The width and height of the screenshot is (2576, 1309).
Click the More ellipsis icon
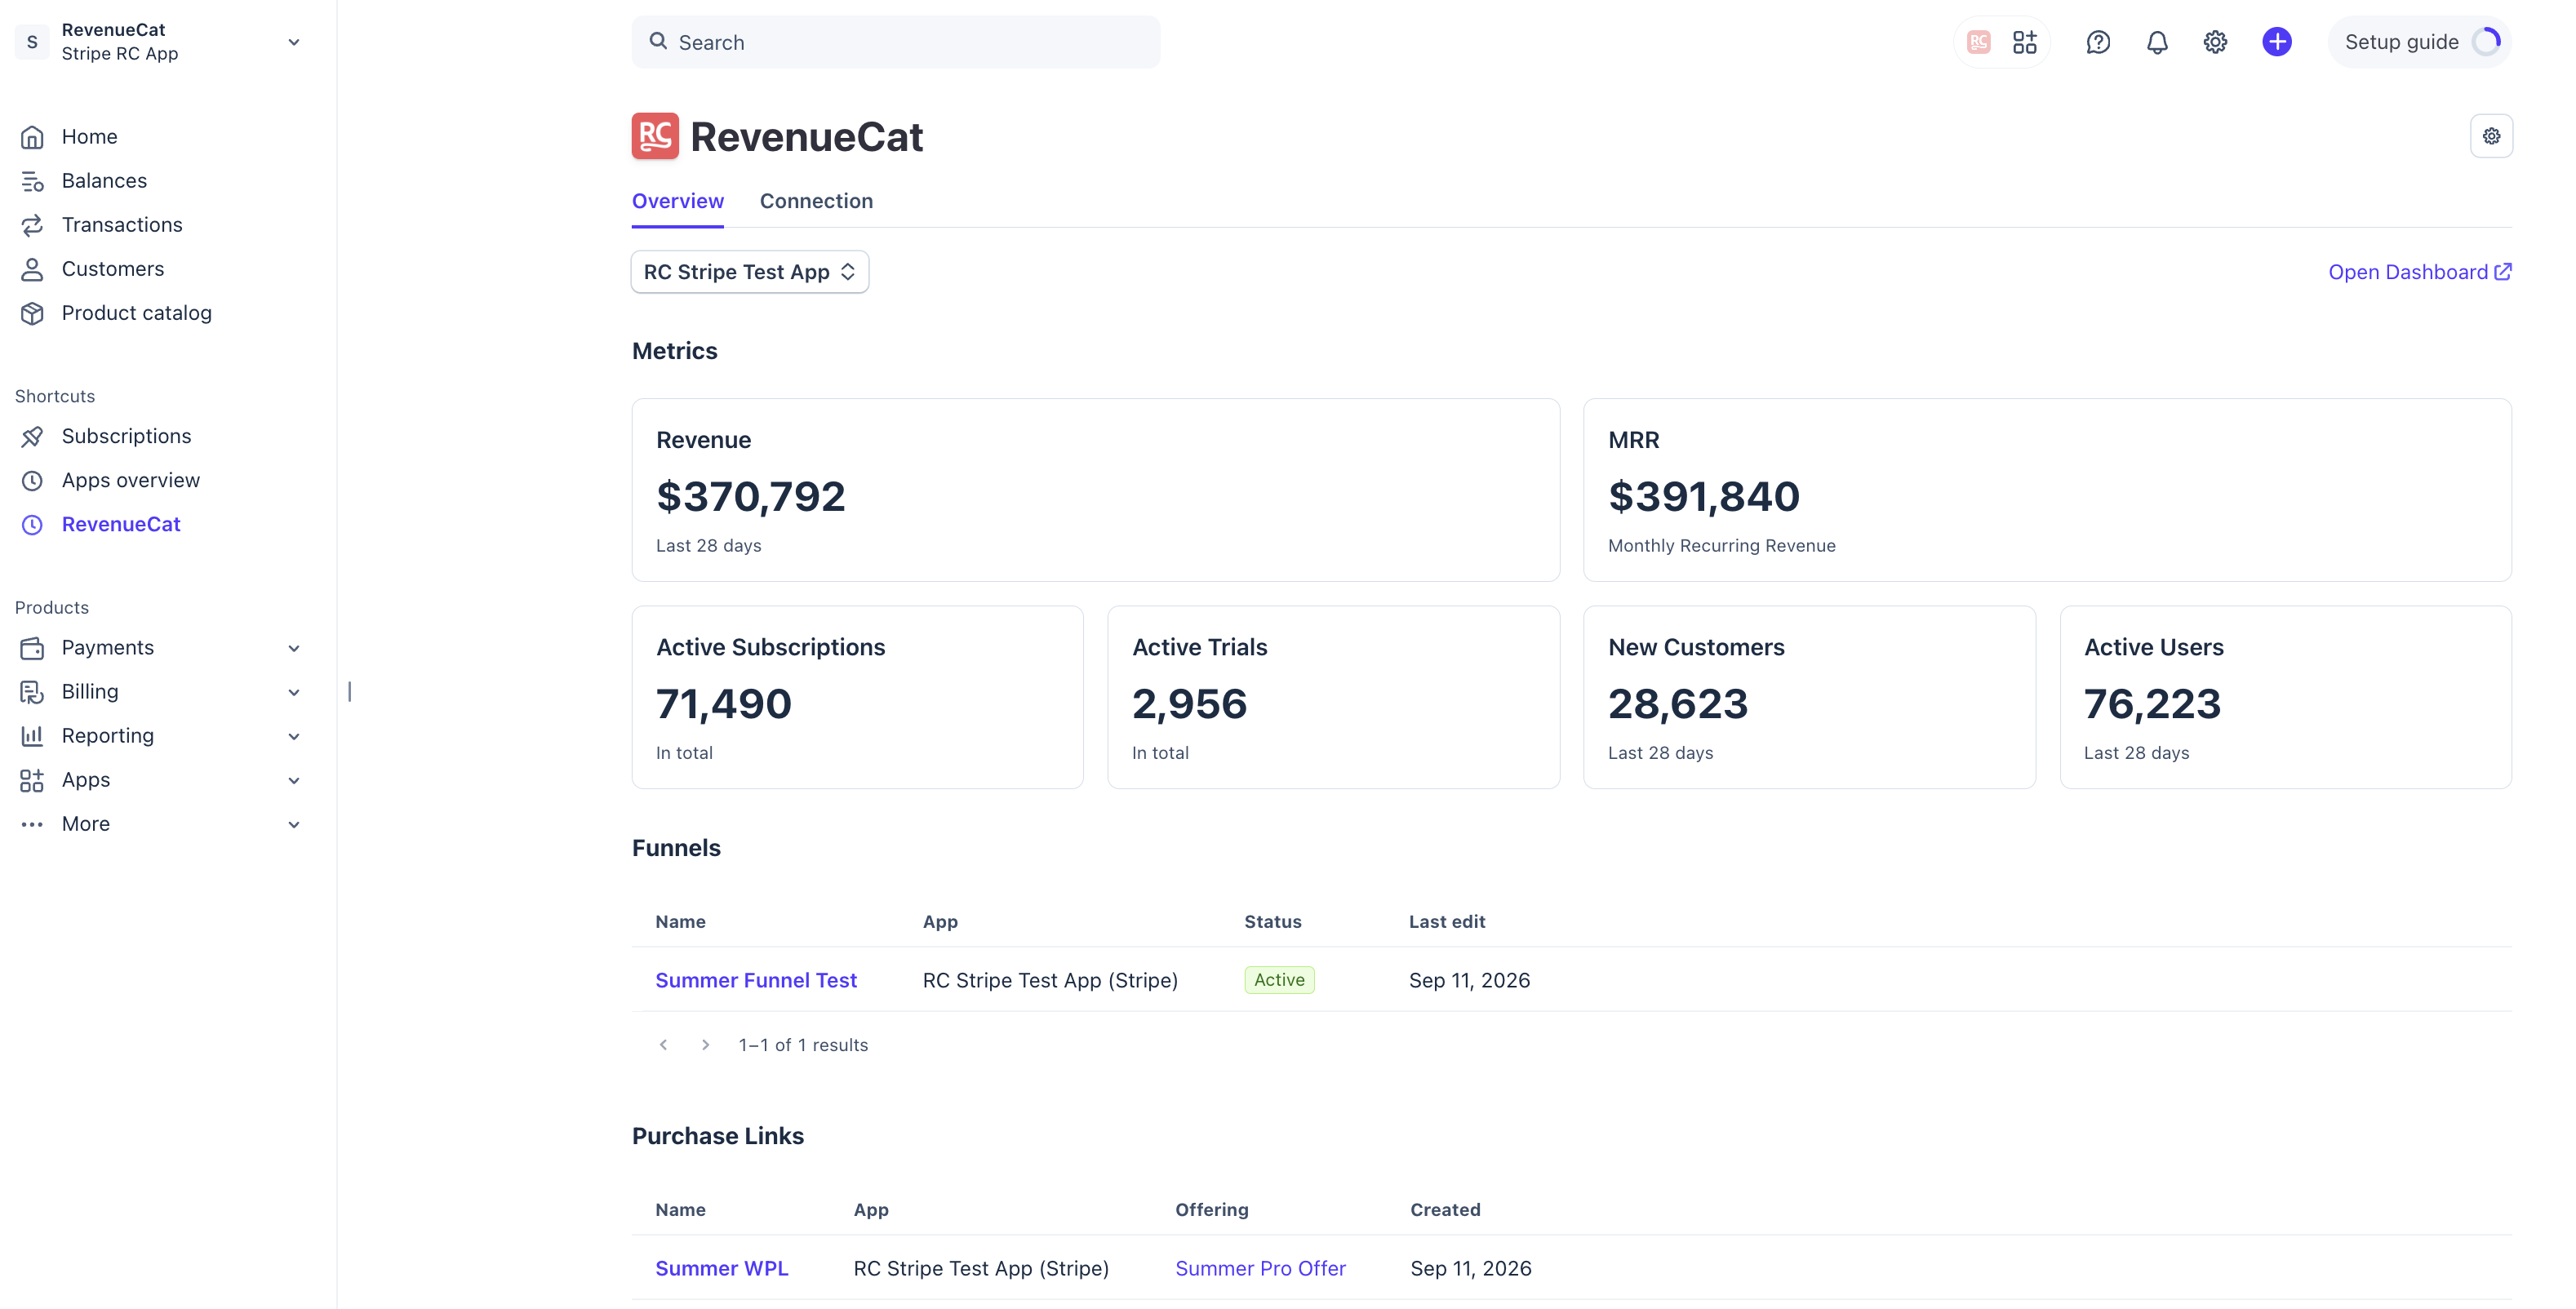pos(32,824)
